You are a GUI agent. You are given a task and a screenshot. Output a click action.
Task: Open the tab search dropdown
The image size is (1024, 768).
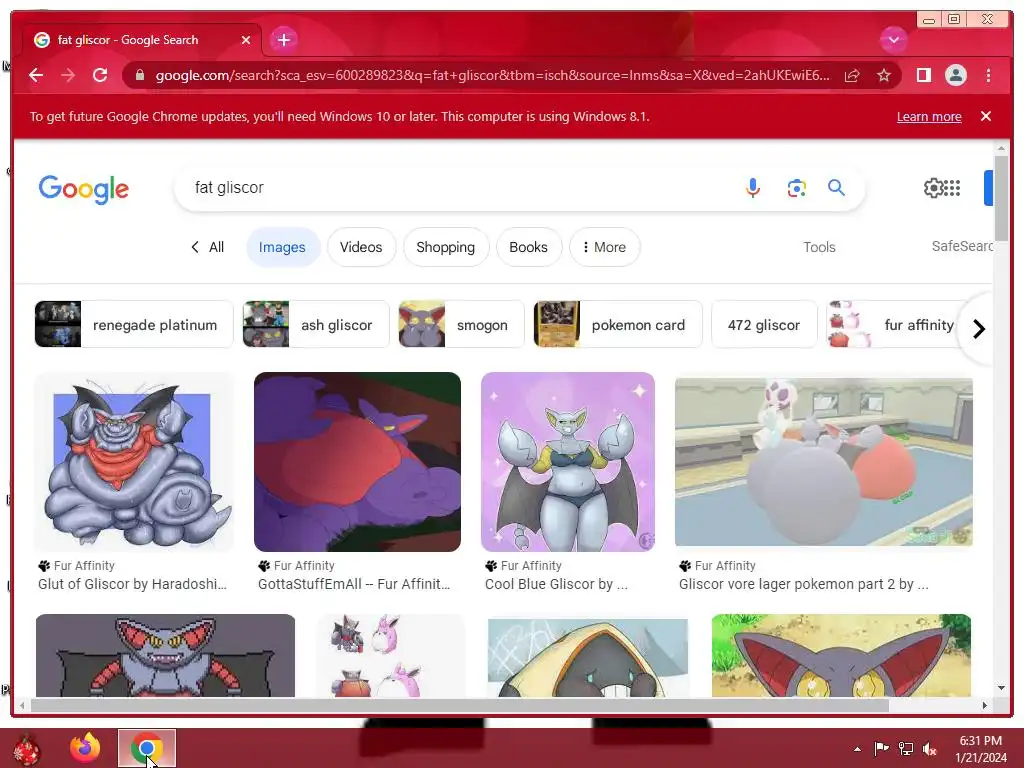pyautogui.click(x=893, y=40)
